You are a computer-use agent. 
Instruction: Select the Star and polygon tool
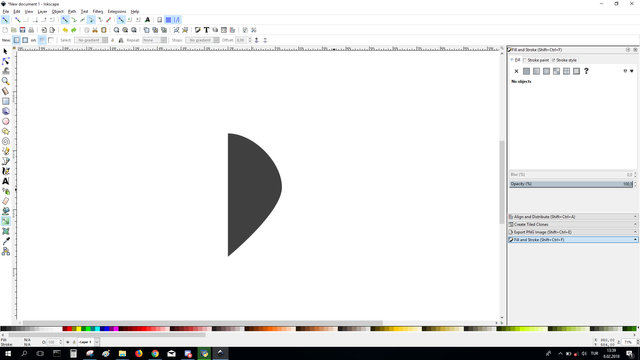point(5,131)
